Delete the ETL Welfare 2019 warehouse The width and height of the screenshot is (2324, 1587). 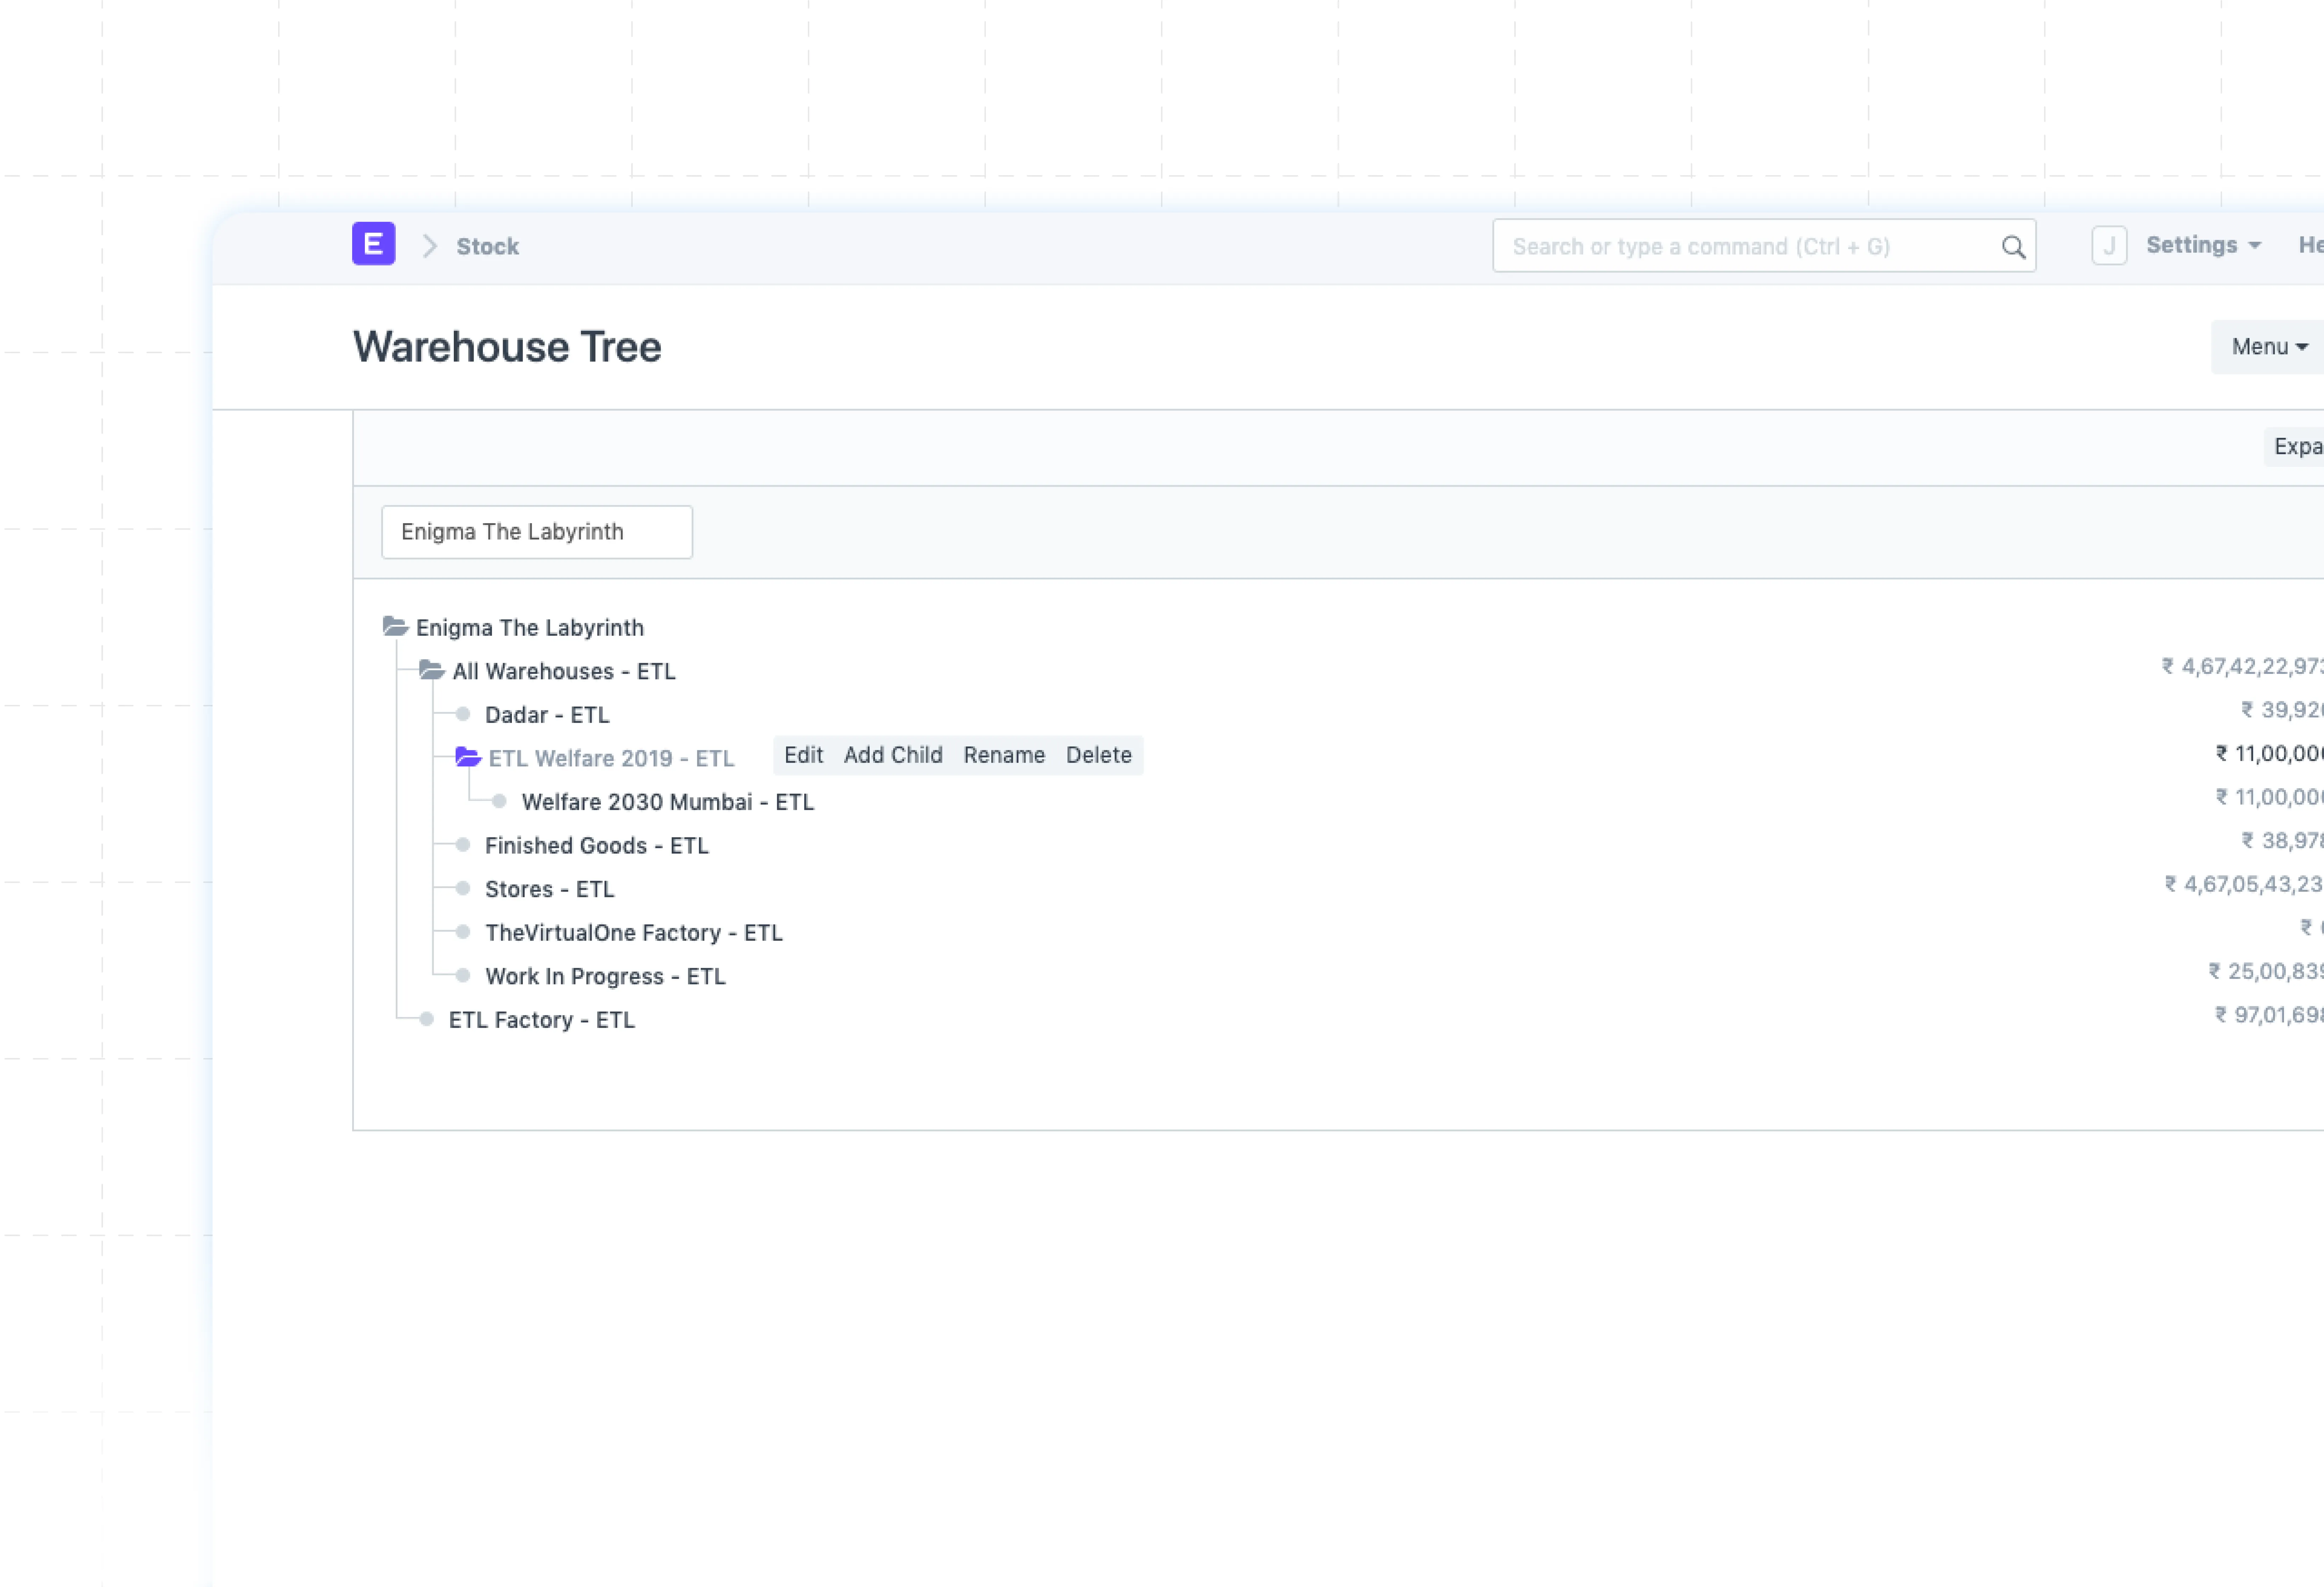pos(1098,755)
